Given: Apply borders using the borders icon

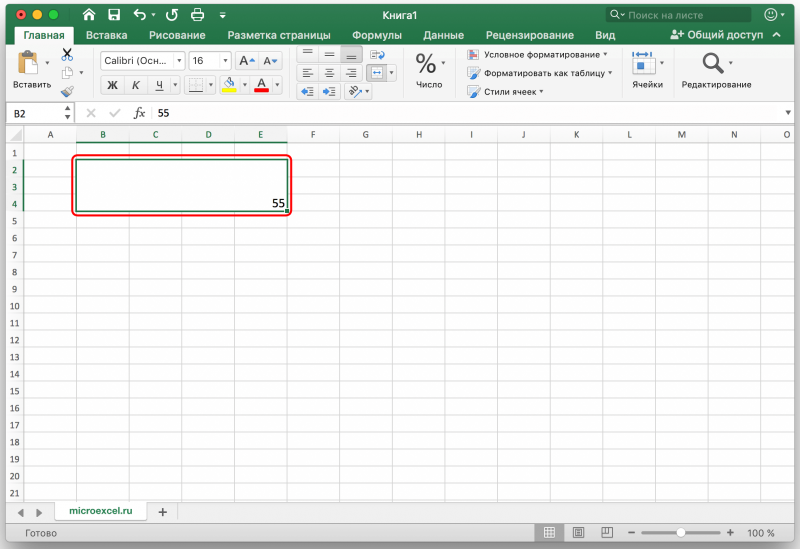Looking at the screenshot, I should [195, 85].
